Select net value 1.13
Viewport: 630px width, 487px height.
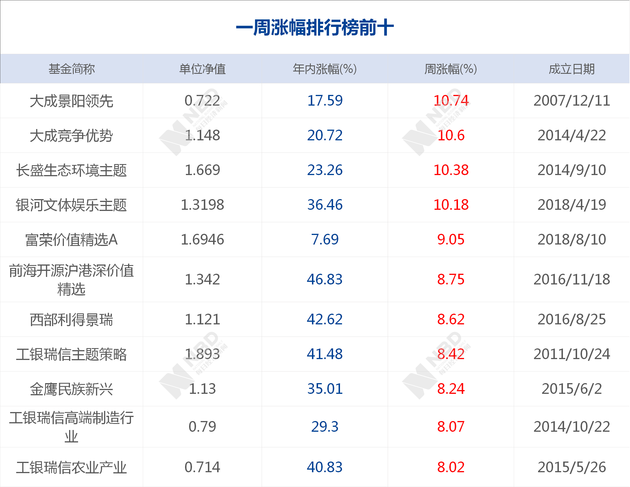tap(202, 389)
